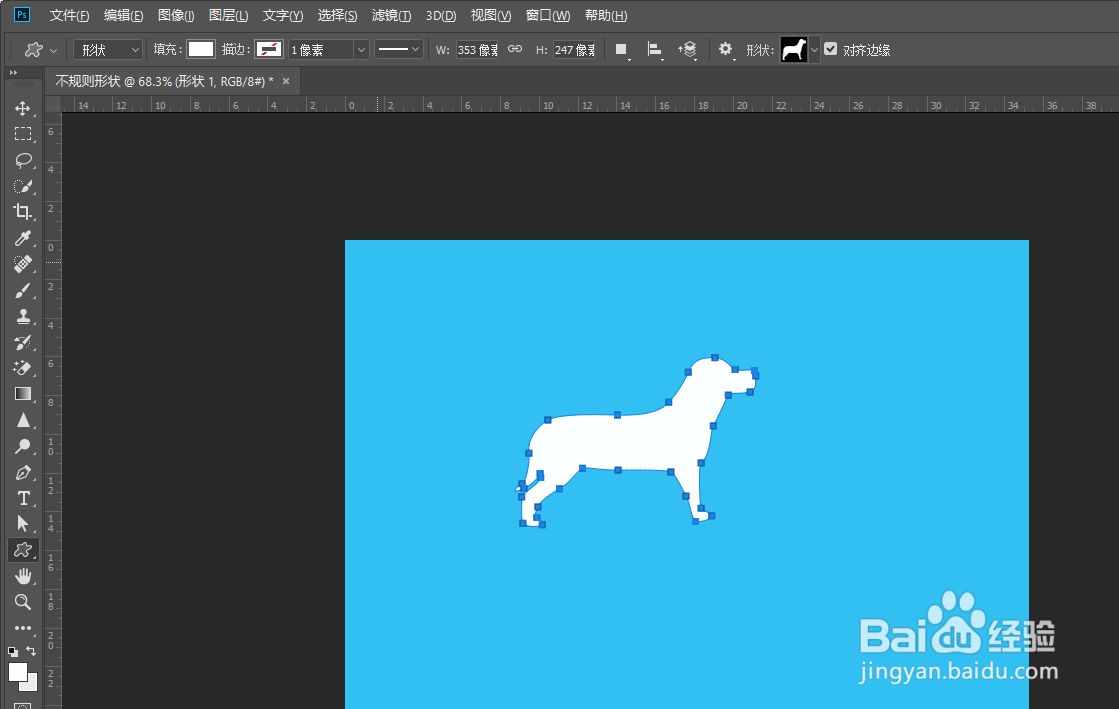Viewport: 1119px width, 709px height.
Task: Select the Zoom tool
Action: coord(23,602)
